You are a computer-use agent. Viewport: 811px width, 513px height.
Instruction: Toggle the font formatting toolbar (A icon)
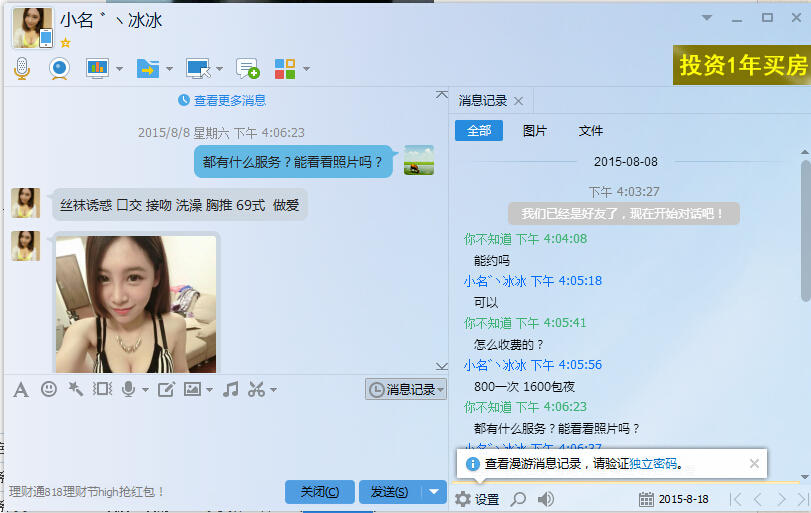click(x=20, y=389)
